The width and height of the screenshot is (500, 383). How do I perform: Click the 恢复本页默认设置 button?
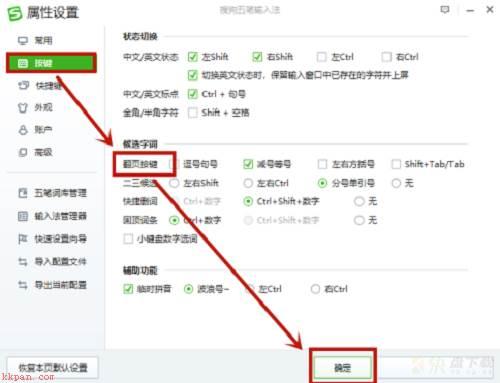click(x=53, y=368)
